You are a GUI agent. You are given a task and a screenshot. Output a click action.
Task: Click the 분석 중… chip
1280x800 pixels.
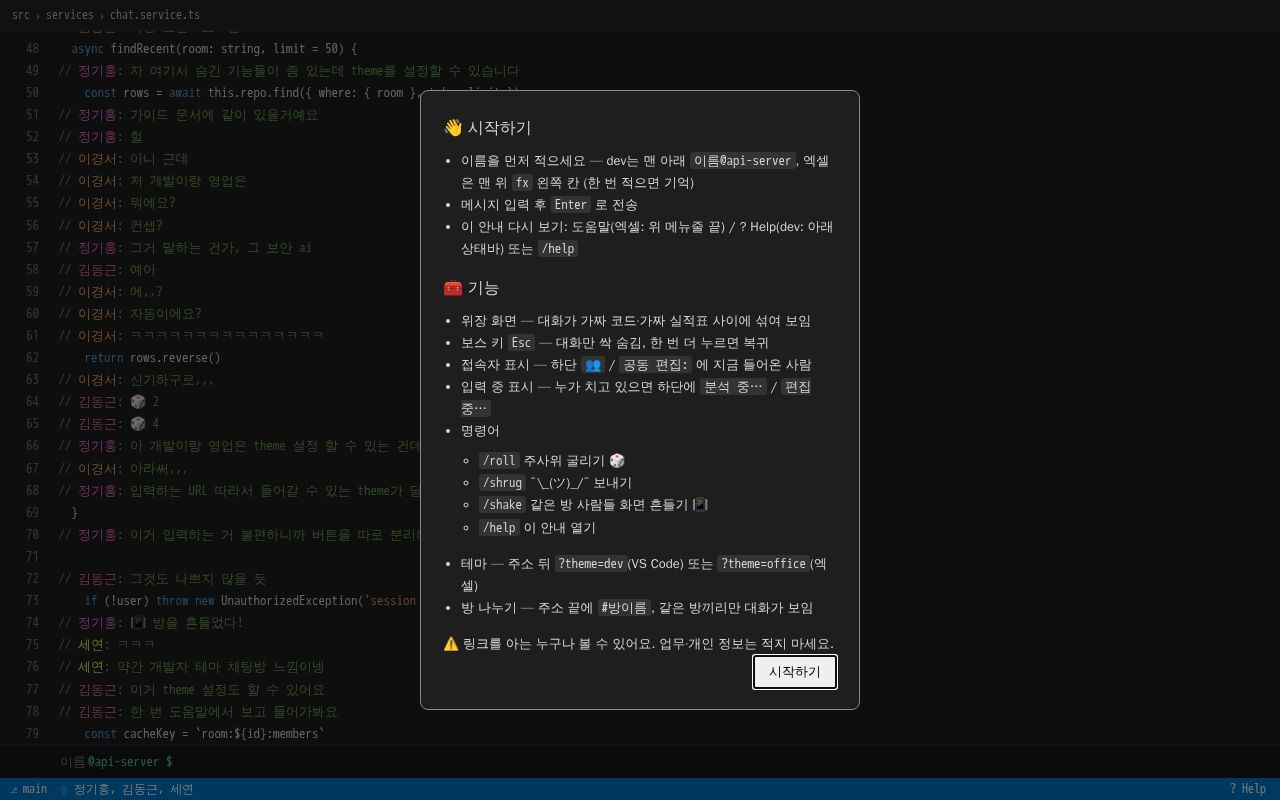[733, 387]
